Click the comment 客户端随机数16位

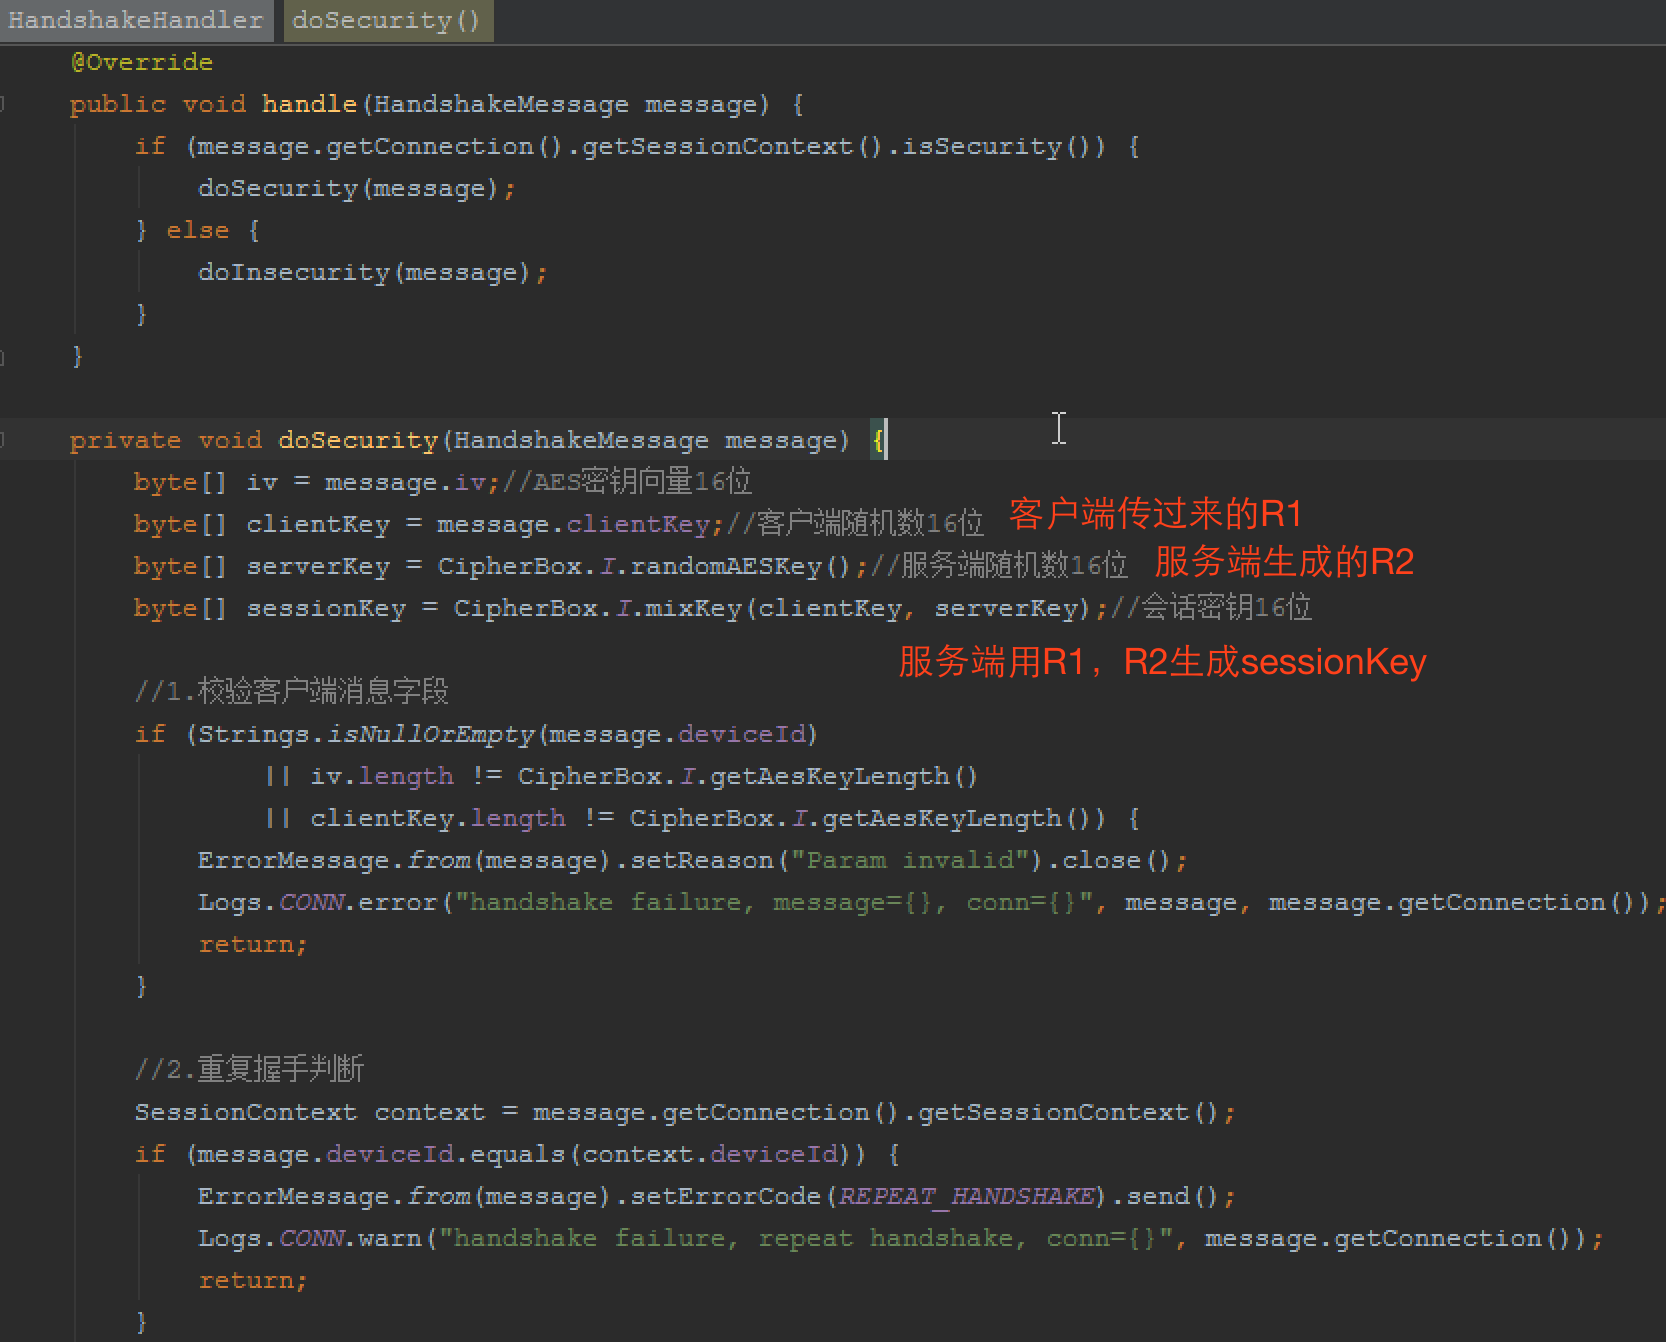pyautogui.click(x=855, y=523)
